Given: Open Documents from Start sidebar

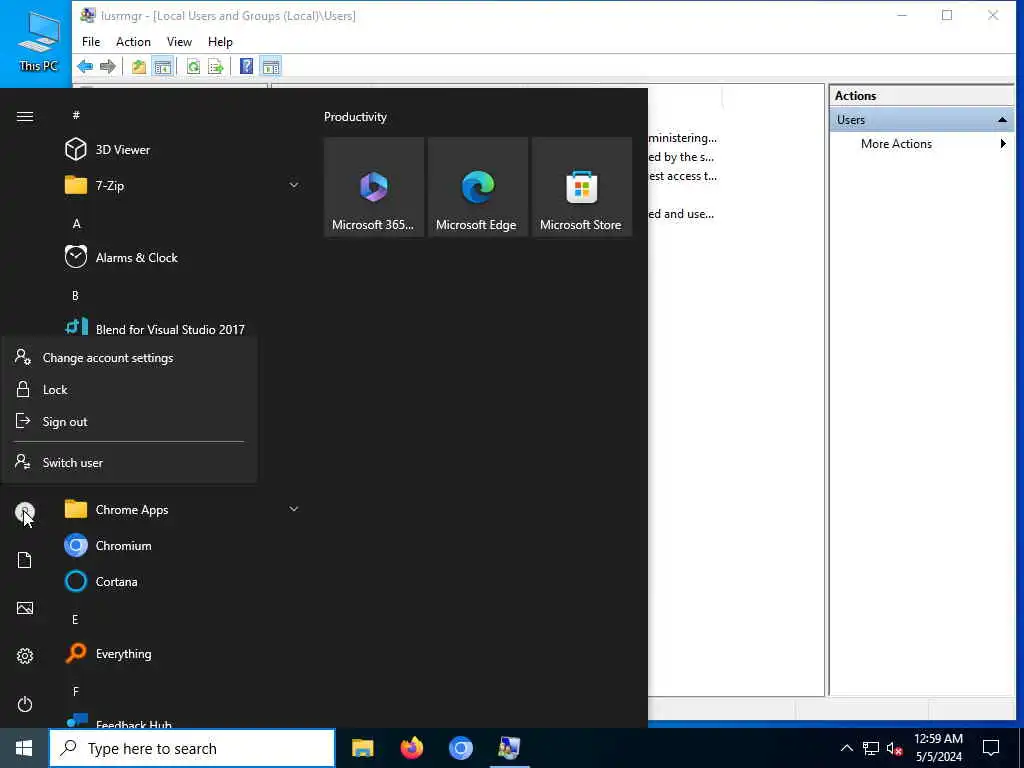Looking at the screenshot, I should tap(25, 560).
